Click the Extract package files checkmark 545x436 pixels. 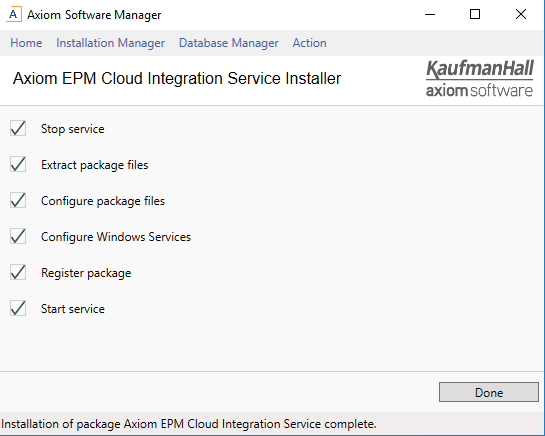pyautogui.click(x=18, y=164)
